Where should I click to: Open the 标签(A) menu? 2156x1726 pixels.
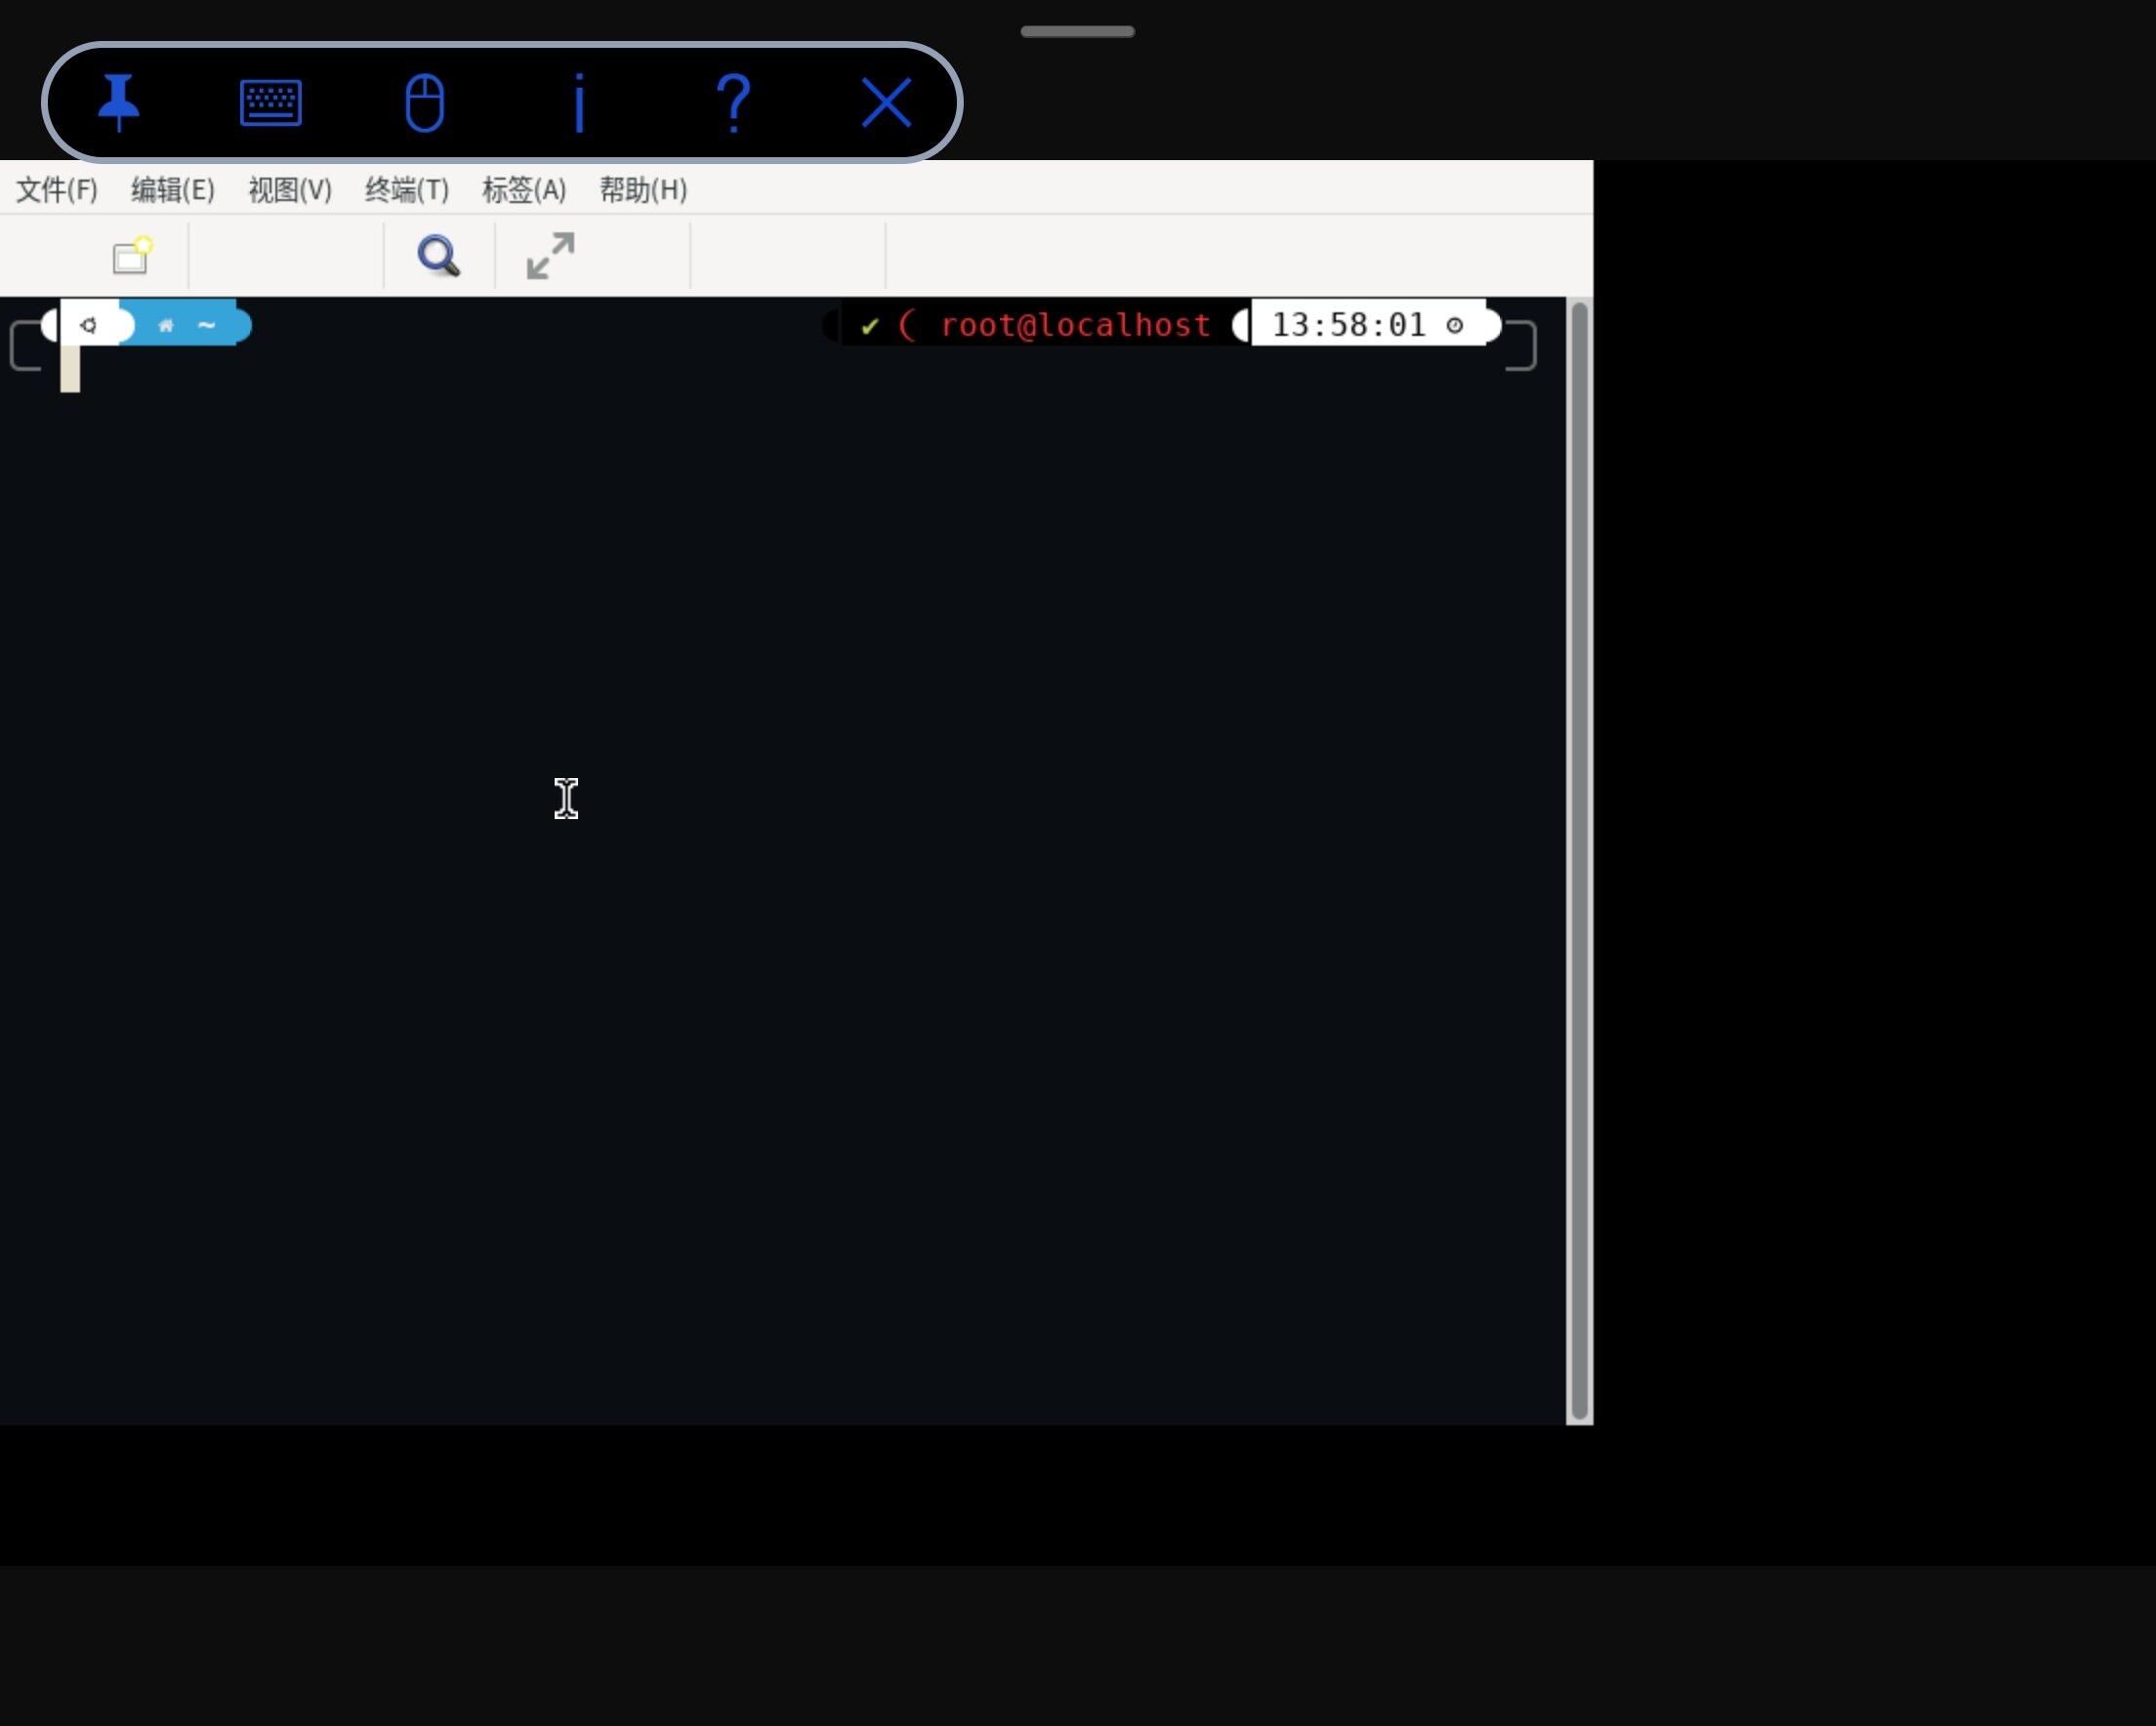click(x=524, y=189)
